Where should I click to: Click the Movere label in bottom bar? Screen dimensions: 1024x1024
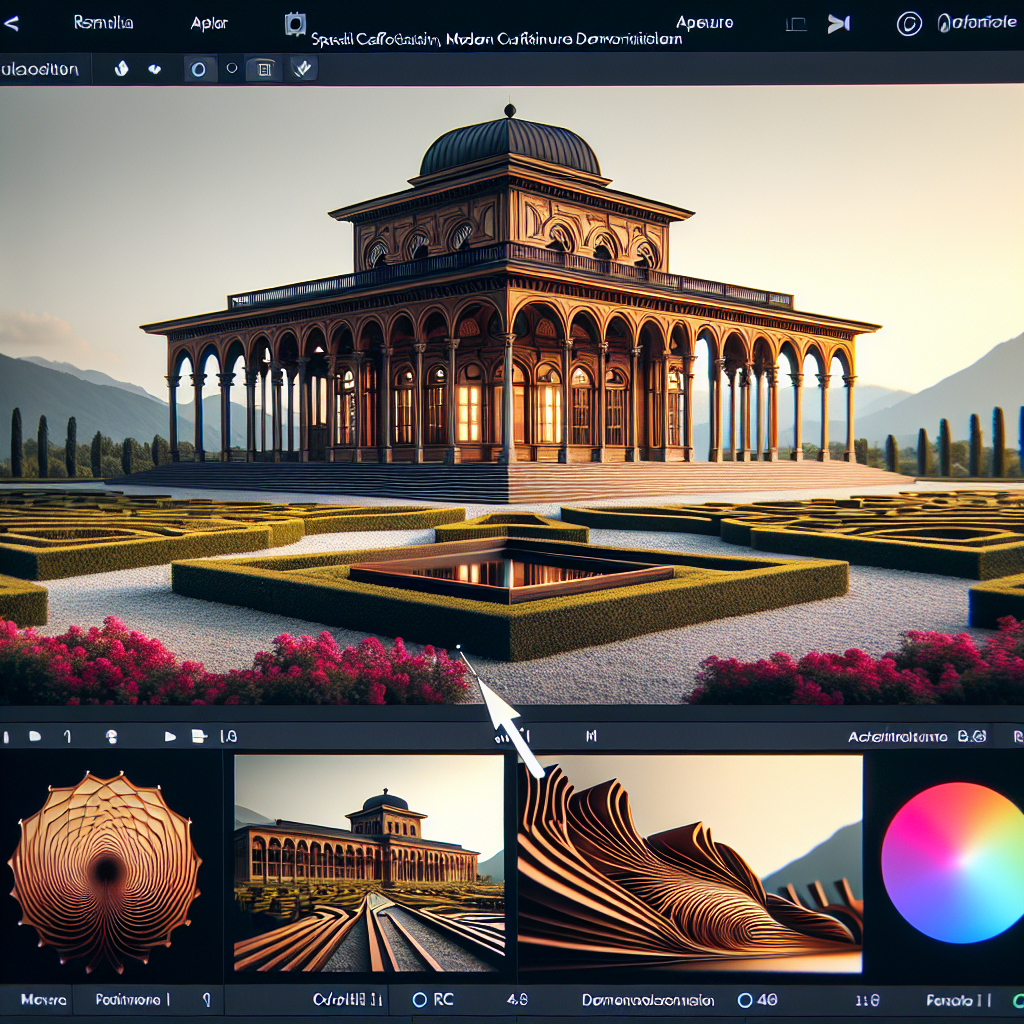coord(42,999)
